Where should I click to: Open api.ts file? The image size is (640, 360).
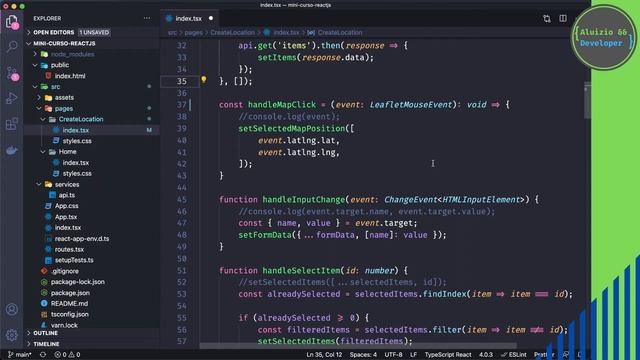(x=66, y=195)
